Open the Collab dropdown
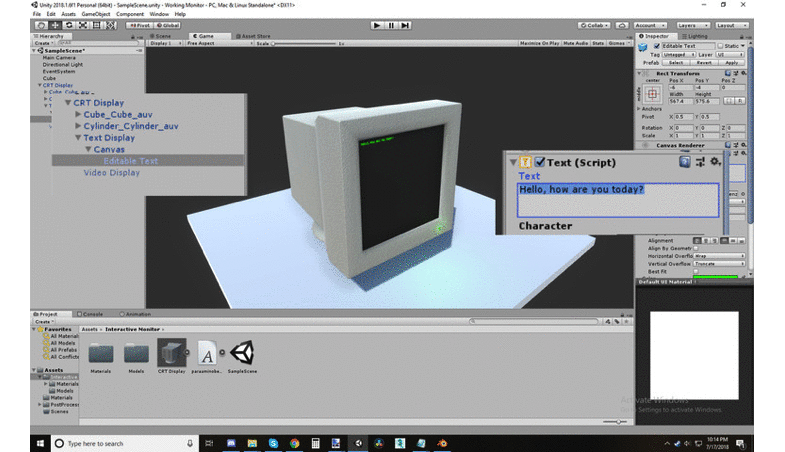Image resolution: width=785 pixels, height=452 pixels. tap(595, 25)
